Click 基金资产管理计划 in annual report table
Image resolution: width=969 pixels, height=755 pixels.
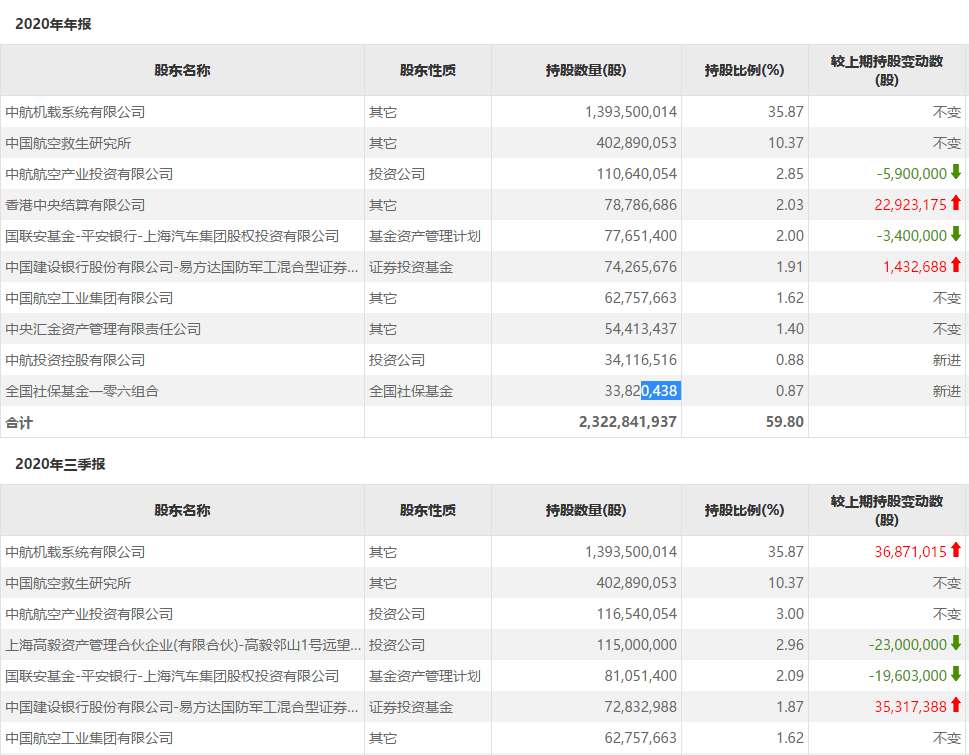click(x=425, y=236)
